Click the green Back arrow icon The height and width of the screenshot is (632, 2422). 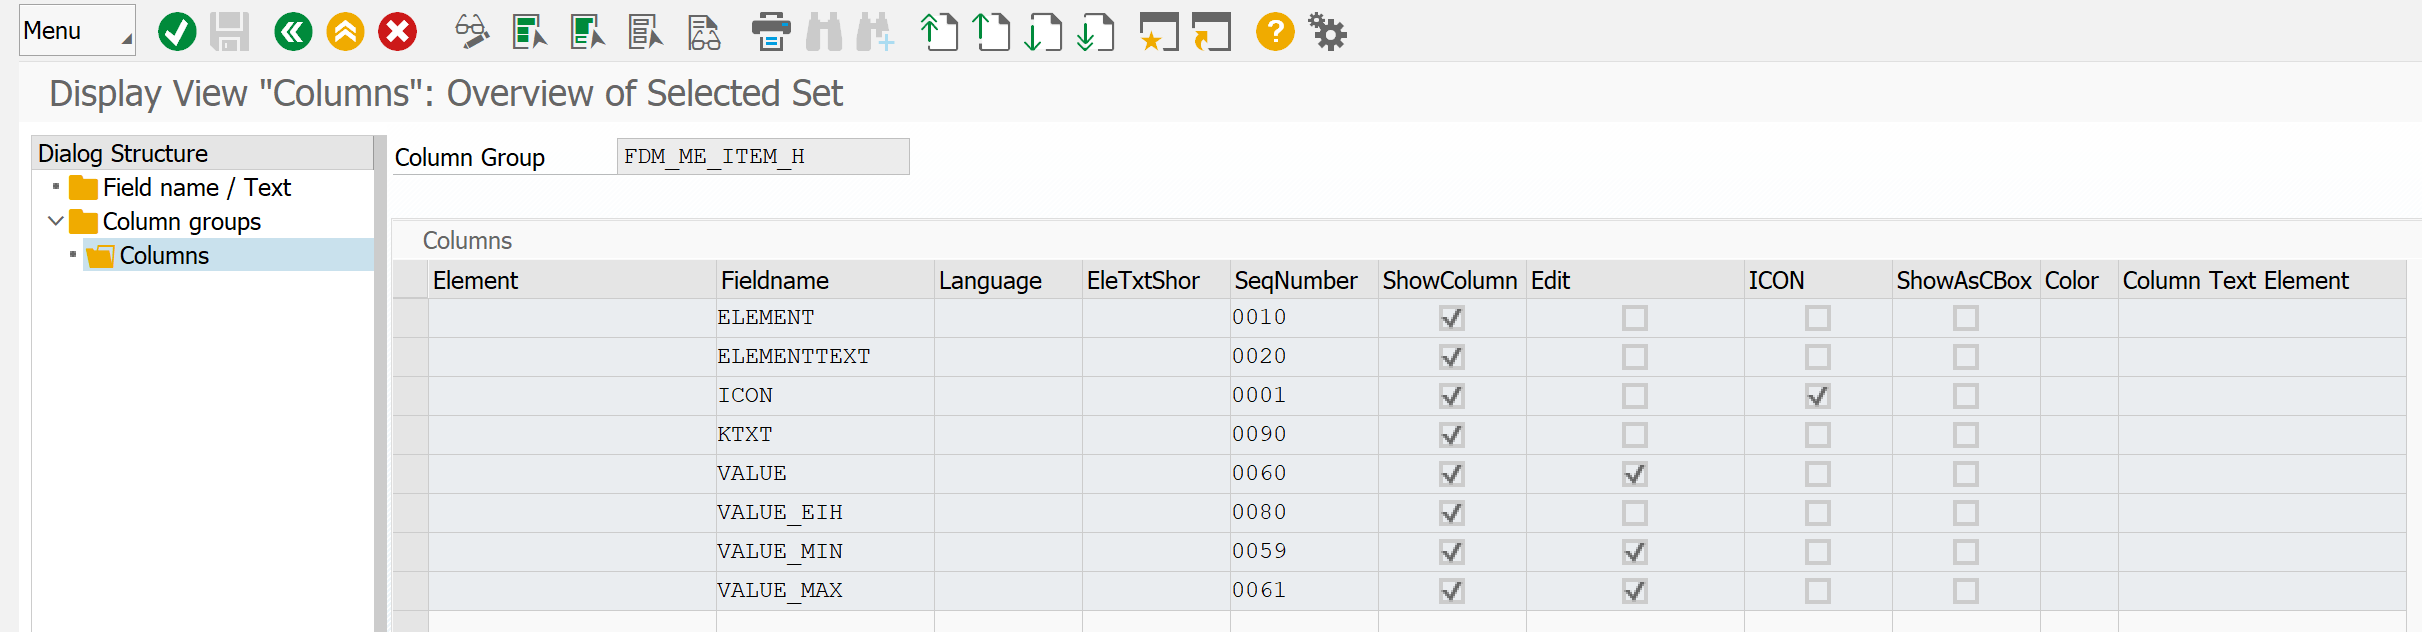click(x=293, y=32)
